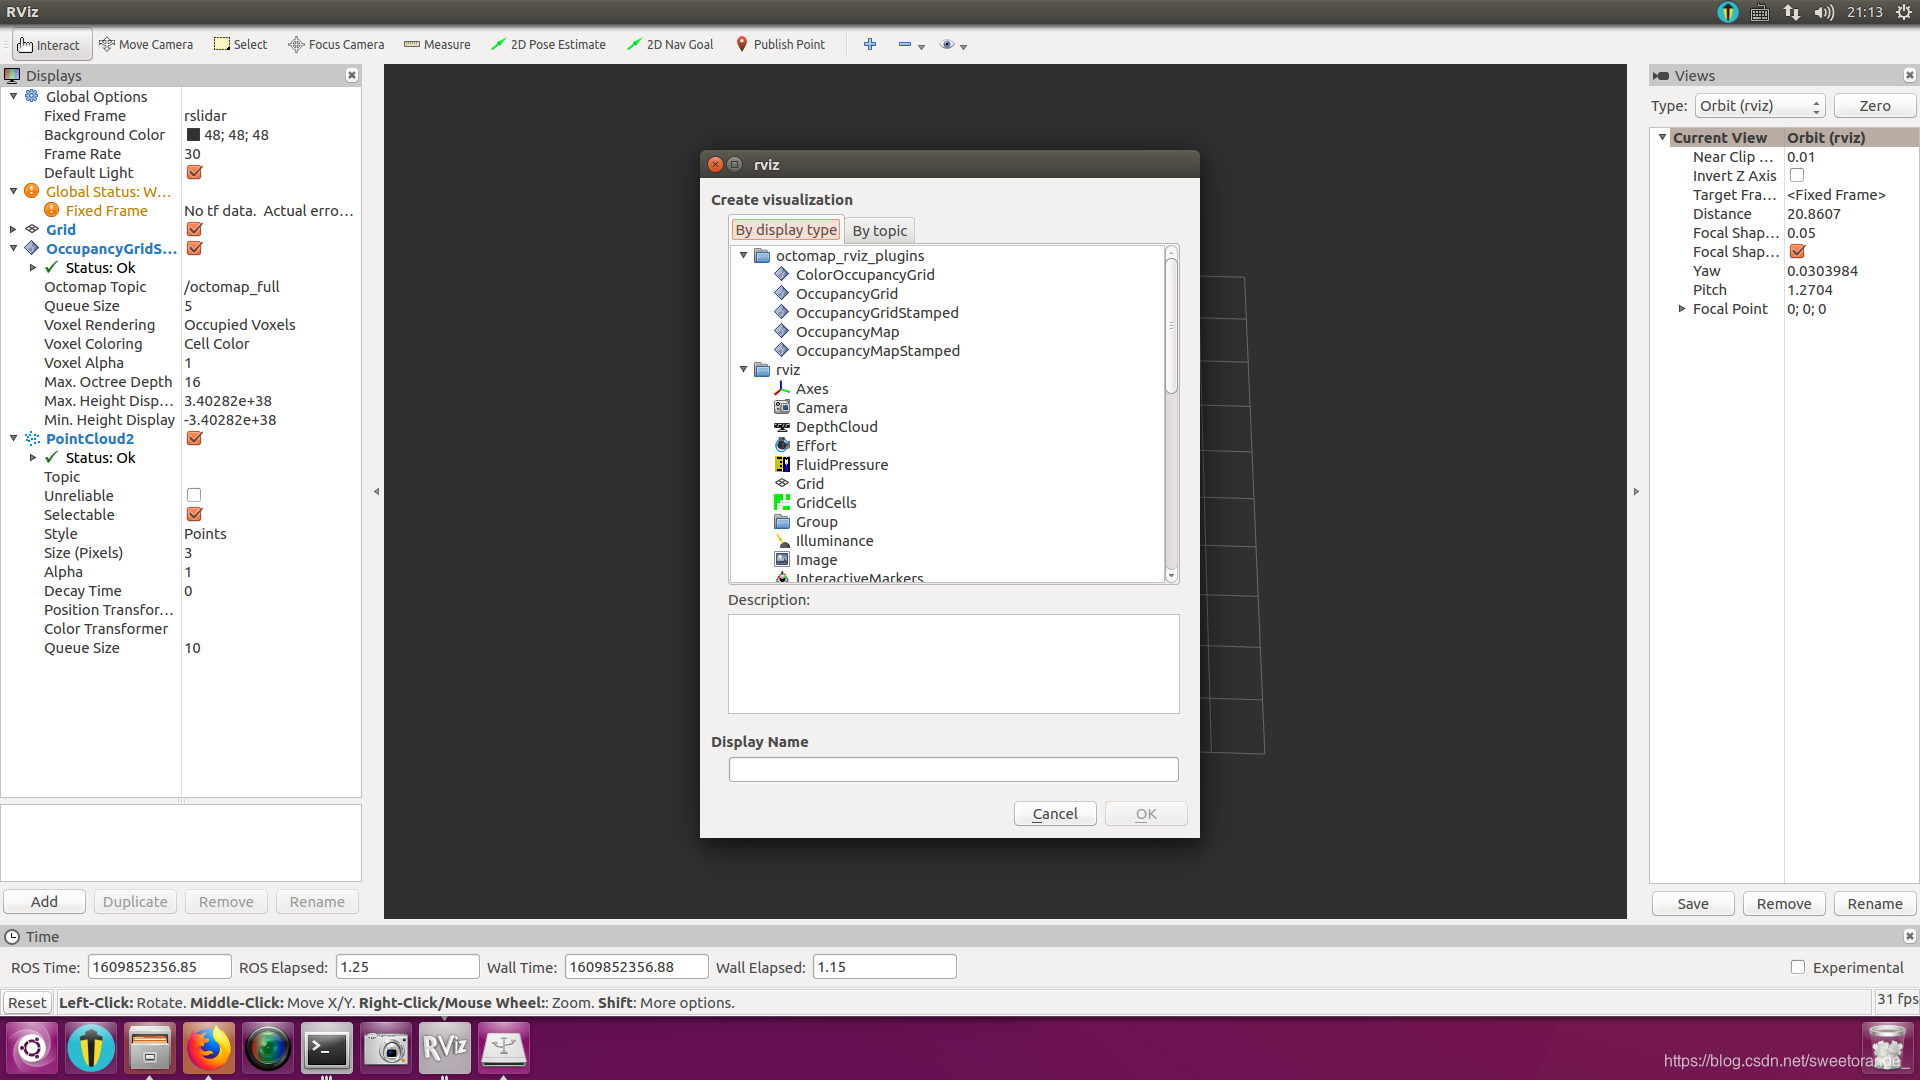Select the By display type tab
This screenshot has height=1080, width=1920.
pos(786,230)
